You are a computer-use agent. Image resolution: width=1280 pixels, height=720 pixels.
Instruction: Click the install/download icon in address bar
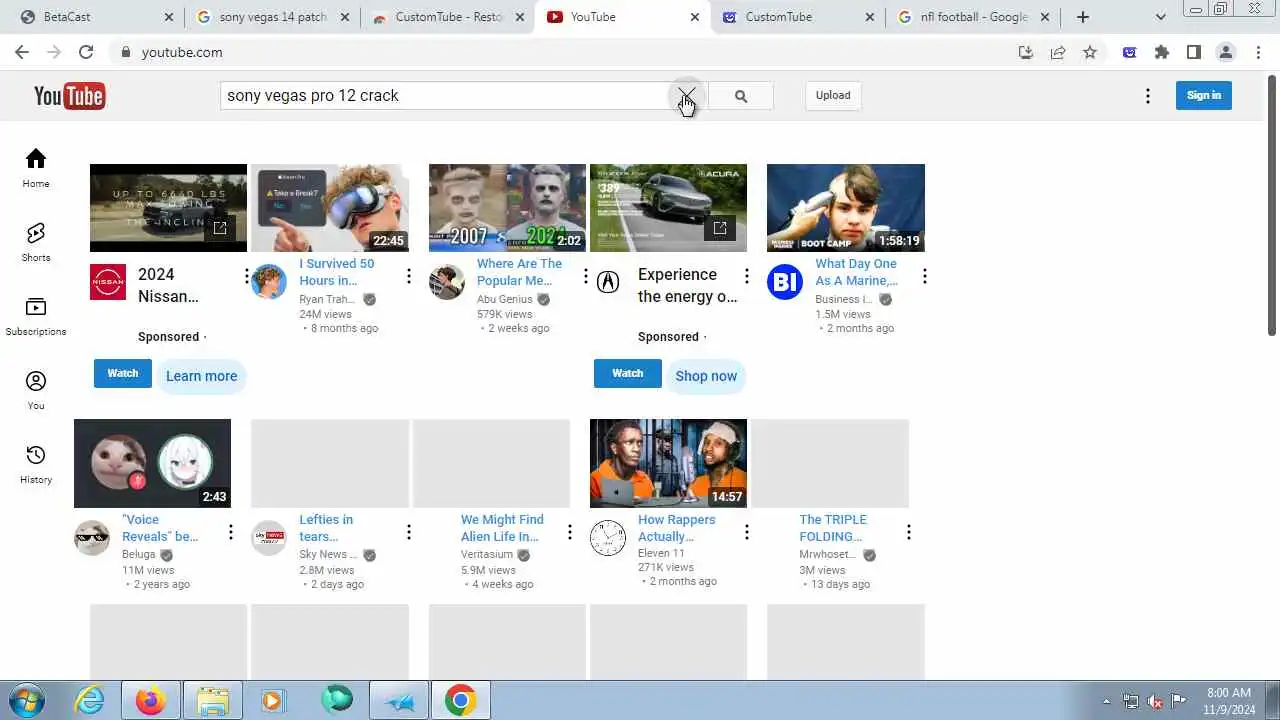1026,52
